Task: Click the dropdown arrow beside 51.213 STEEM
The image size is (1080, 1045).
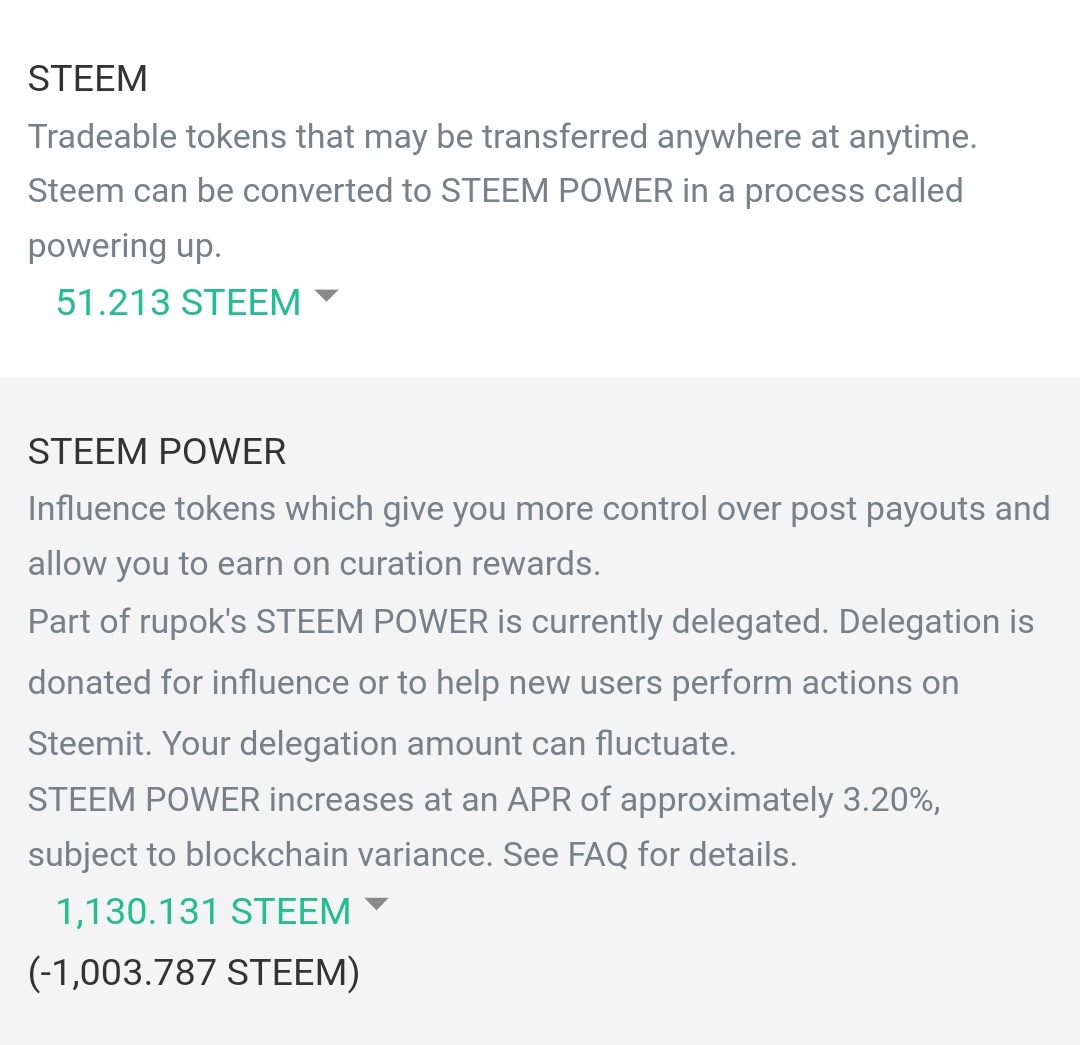Action: tap(326, 297)
